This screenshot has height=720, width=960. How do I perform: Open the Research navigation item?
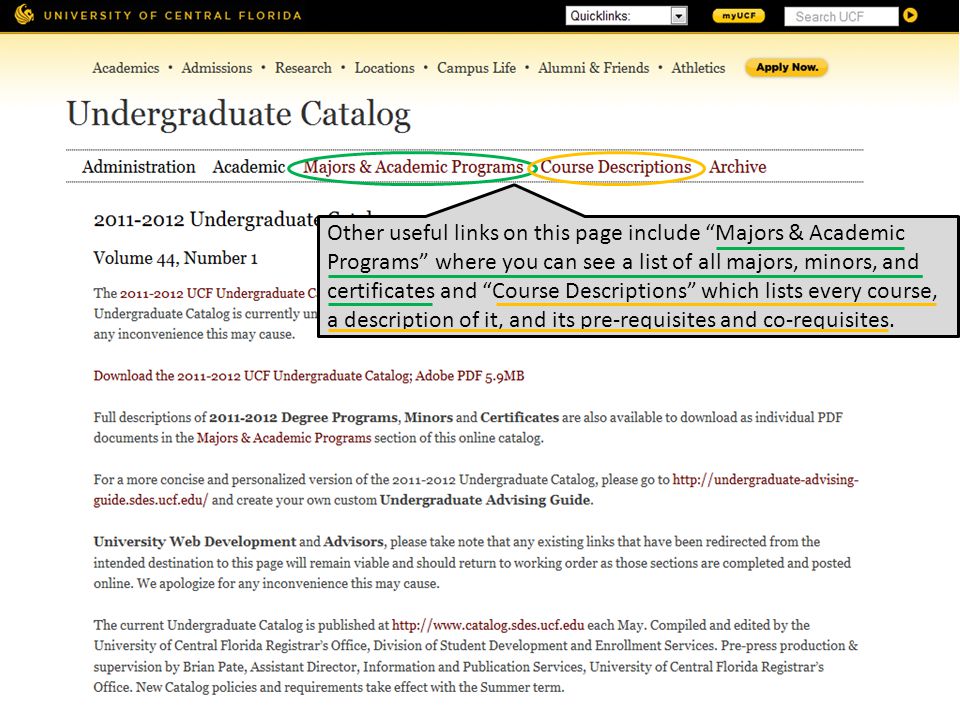[303, 68]
